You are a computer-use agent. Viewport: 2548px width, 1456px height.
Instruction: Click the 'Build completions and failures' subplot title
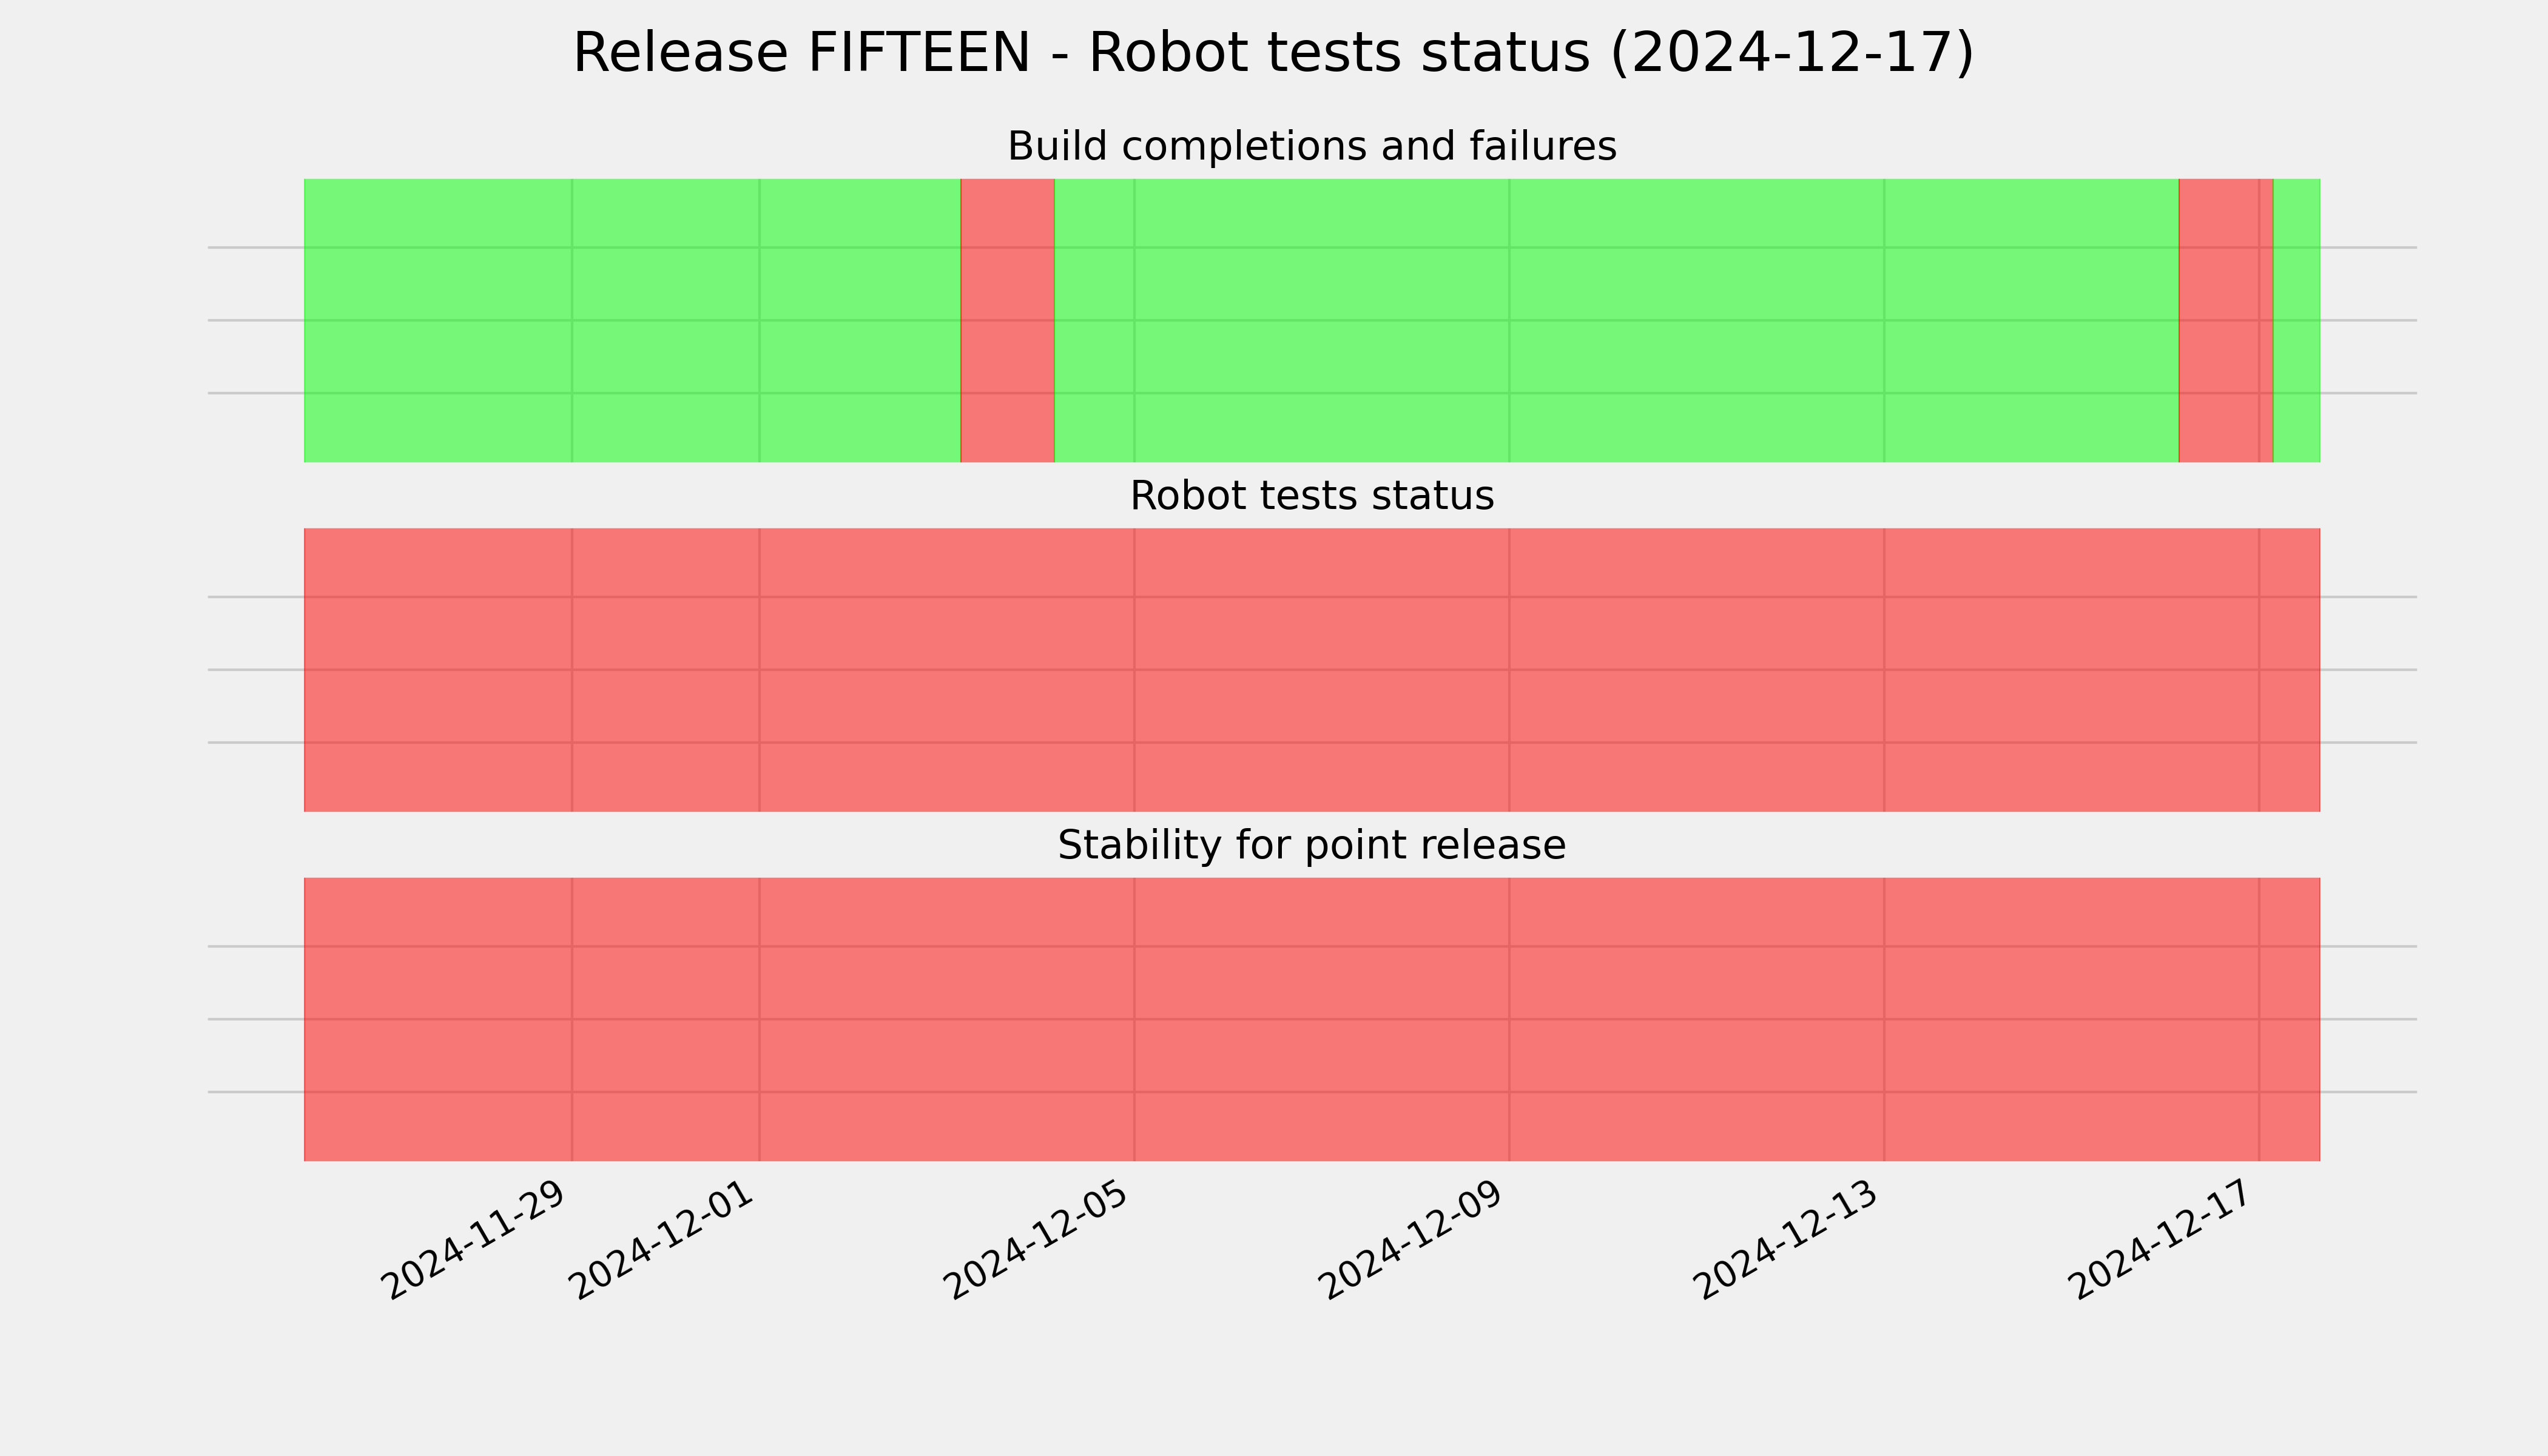click(1312, 146)
